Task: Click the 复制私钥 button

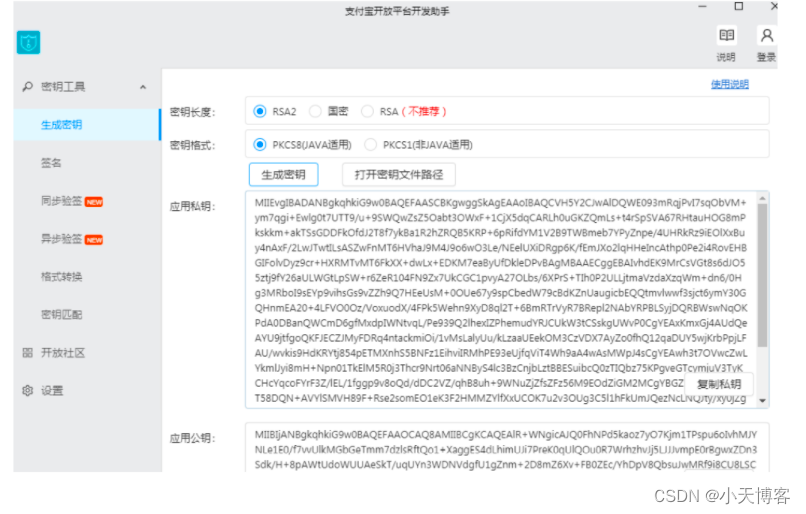Action: [719, 384]
